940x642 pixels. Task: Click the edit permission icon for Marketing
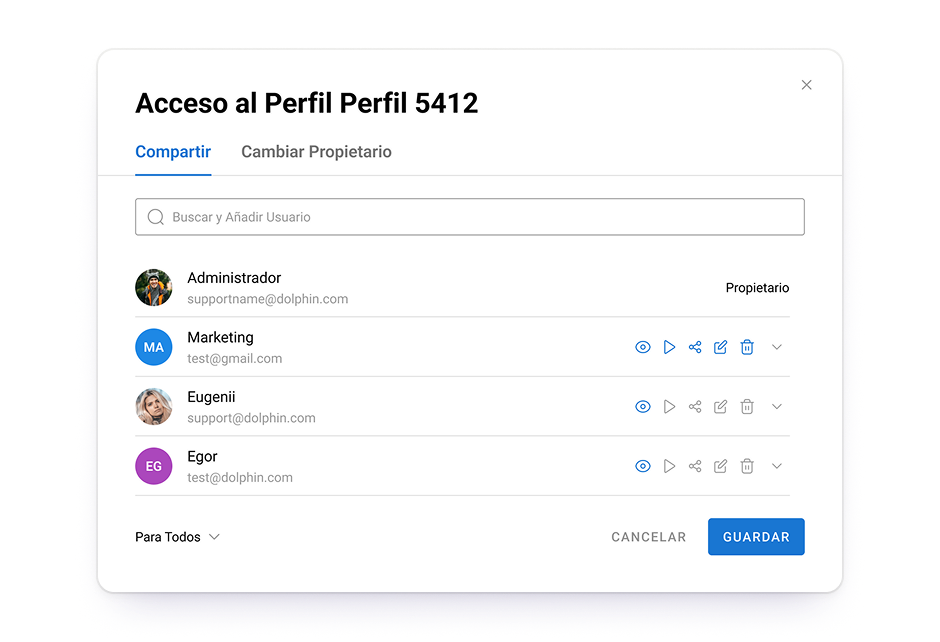coord(721,347)
